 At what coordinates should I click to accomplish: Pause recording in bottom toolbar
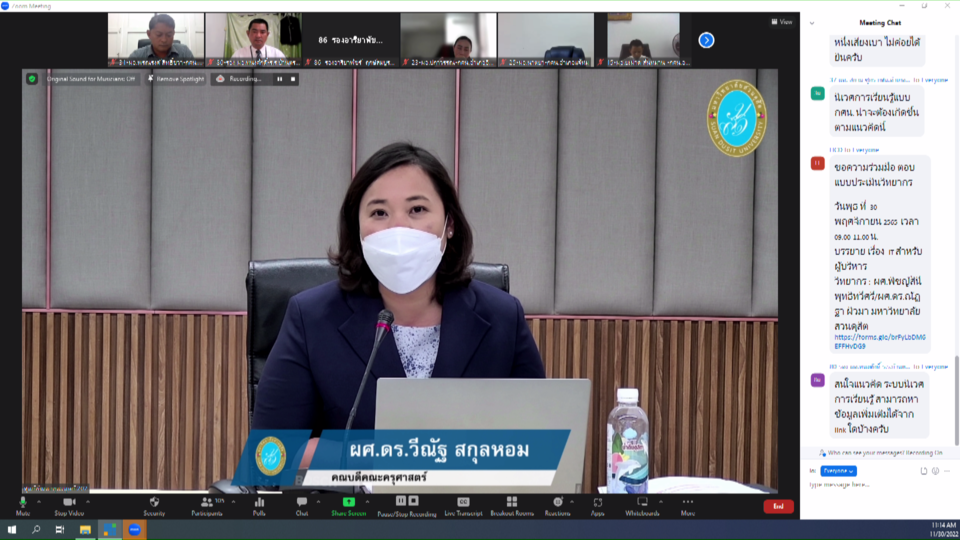tap(400, 501)
